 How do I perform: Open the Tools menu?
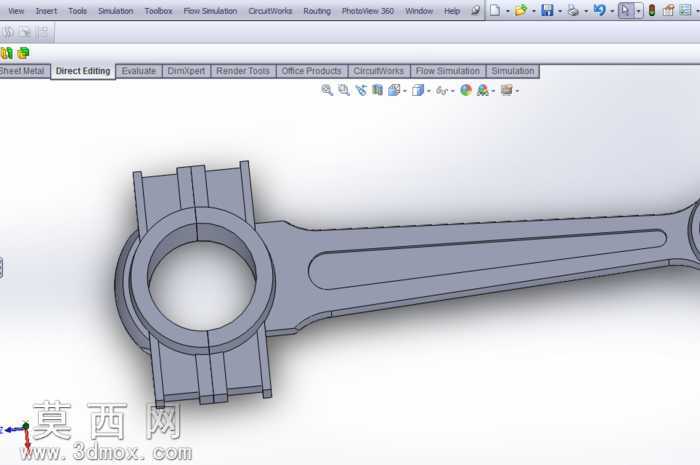coord(77,11)
